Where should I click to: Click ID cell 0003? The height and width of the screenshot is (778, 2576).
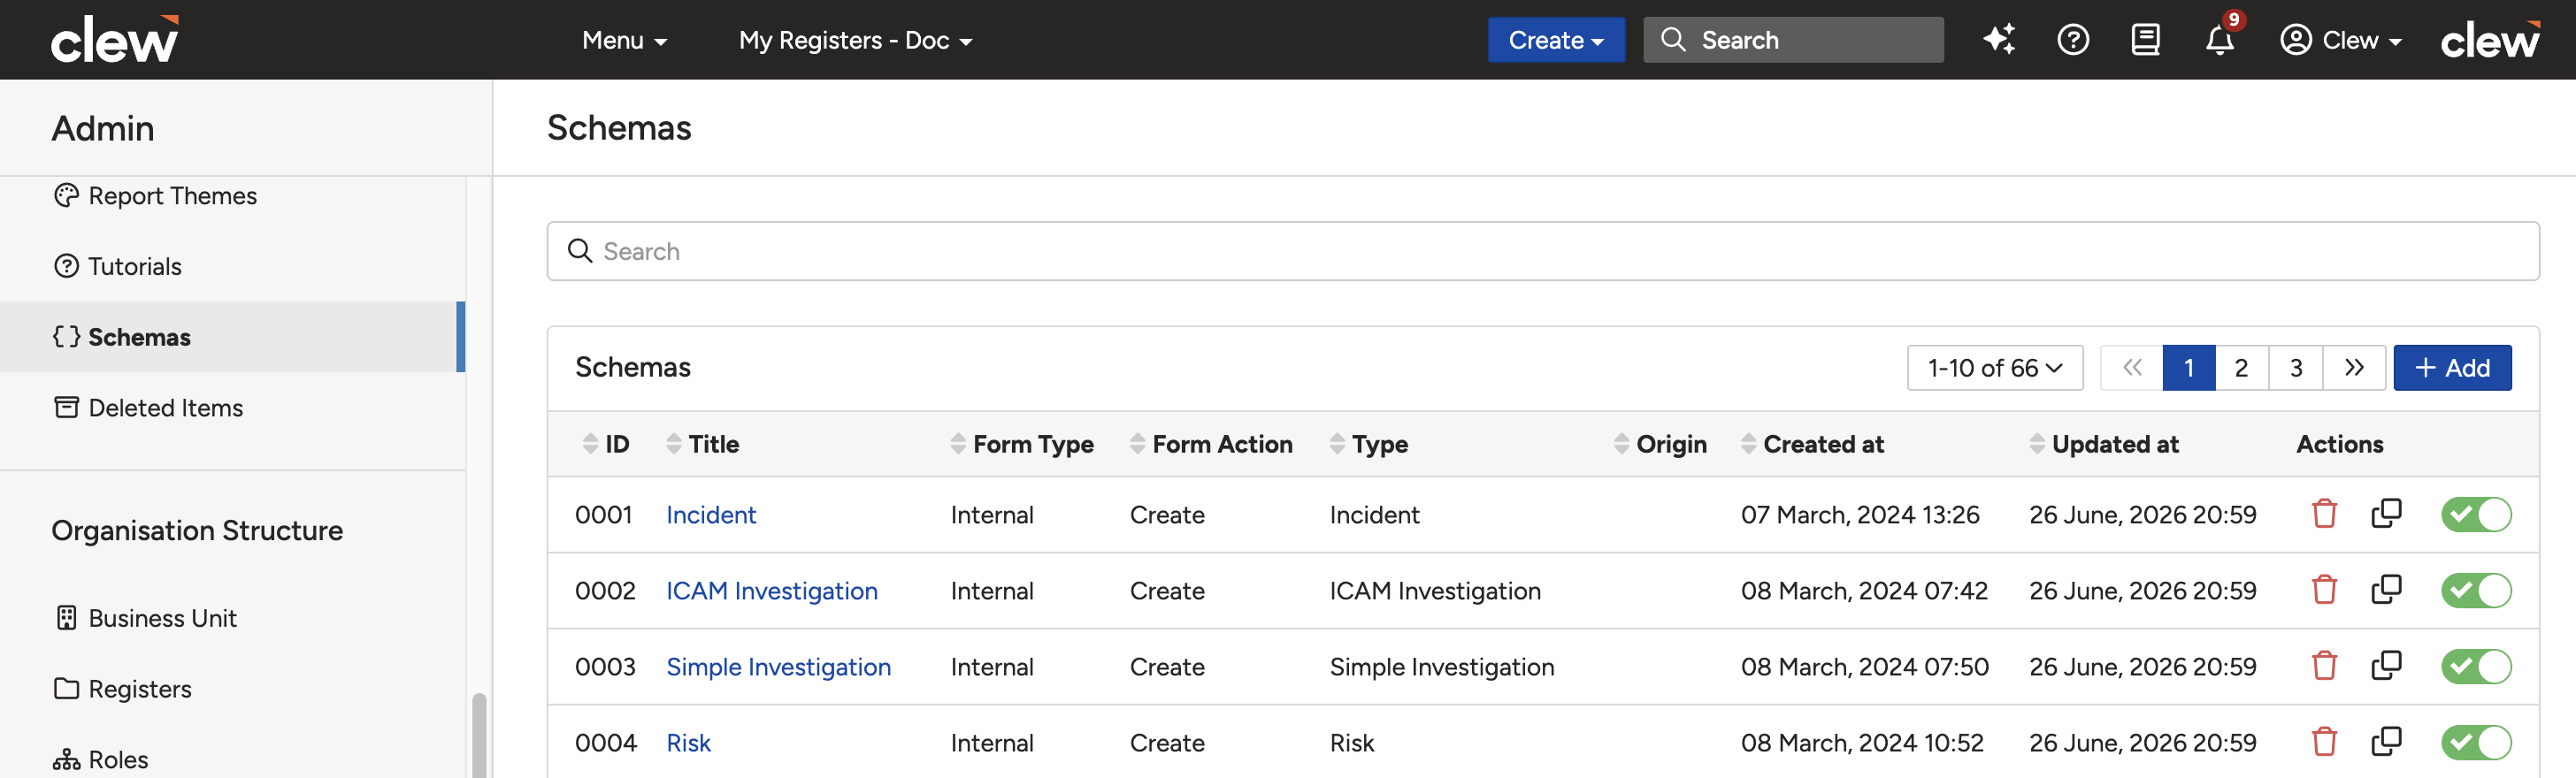[x=605, y=666]
